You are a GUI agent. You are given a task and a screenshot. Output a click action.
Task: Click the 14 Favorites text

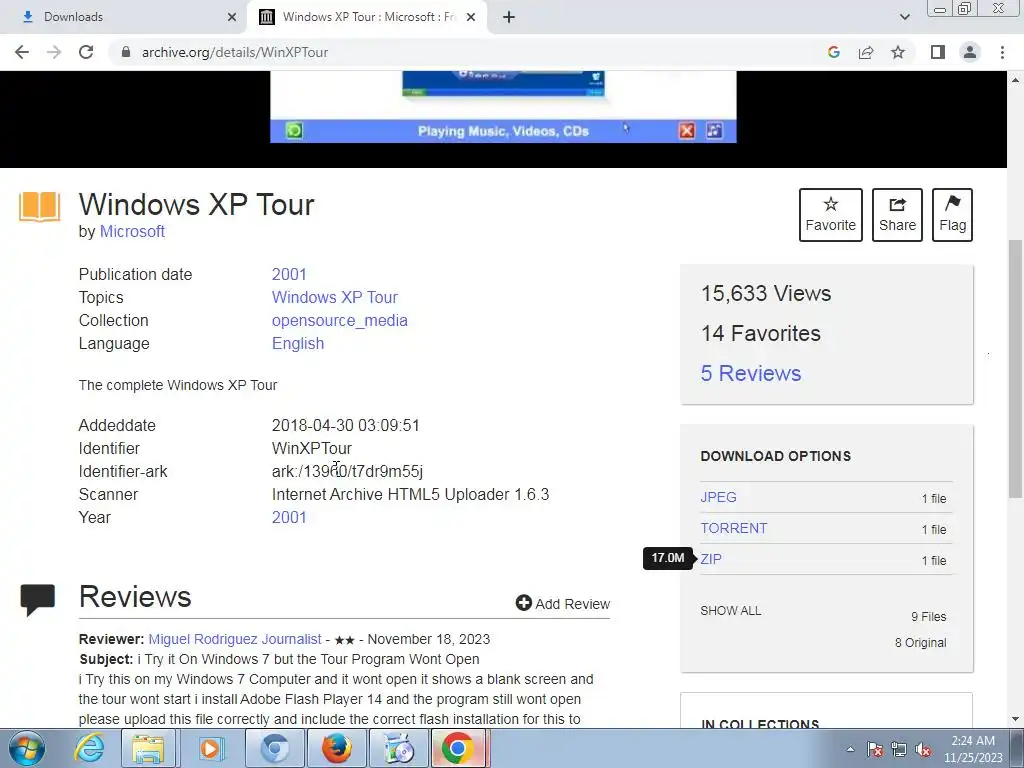tap(761, 333)
